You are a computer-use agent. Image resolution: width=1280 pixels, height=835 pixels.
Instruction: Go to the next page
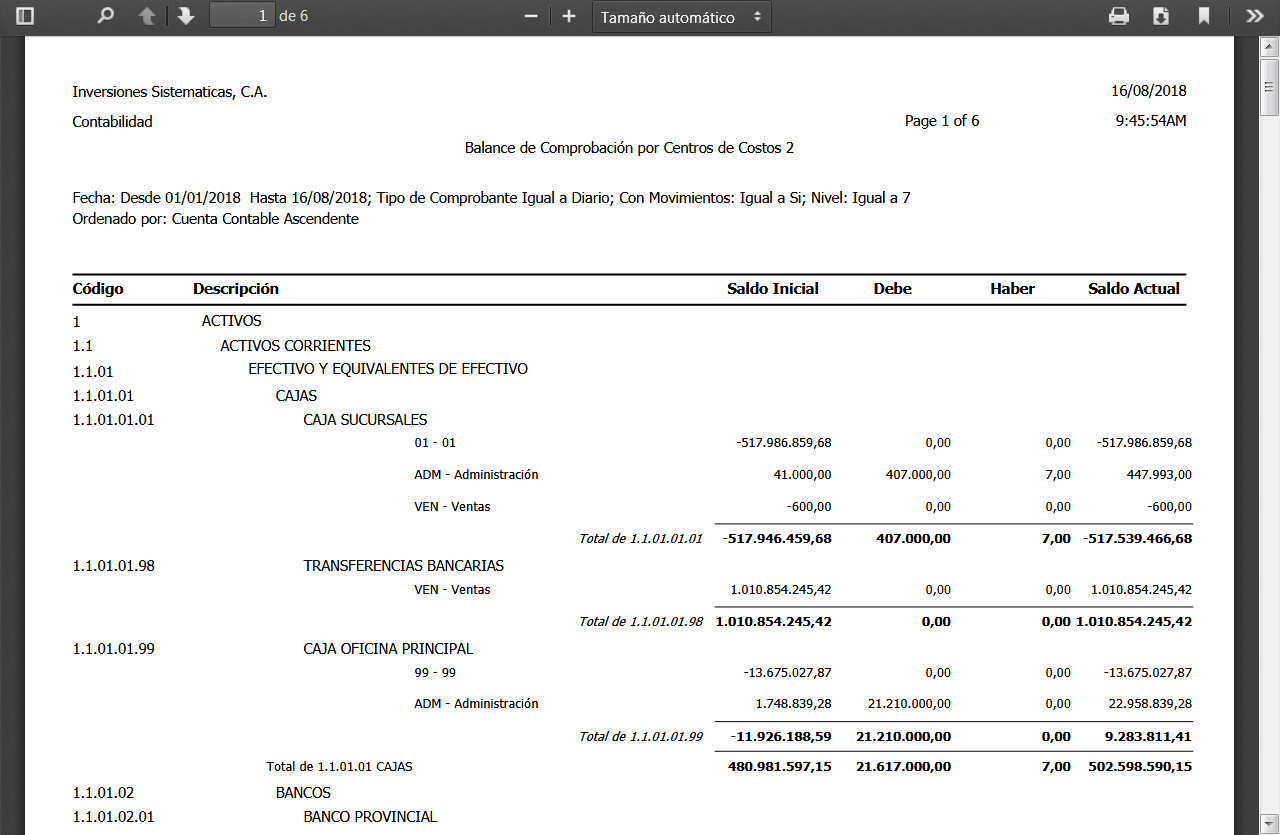coord(185,16)
